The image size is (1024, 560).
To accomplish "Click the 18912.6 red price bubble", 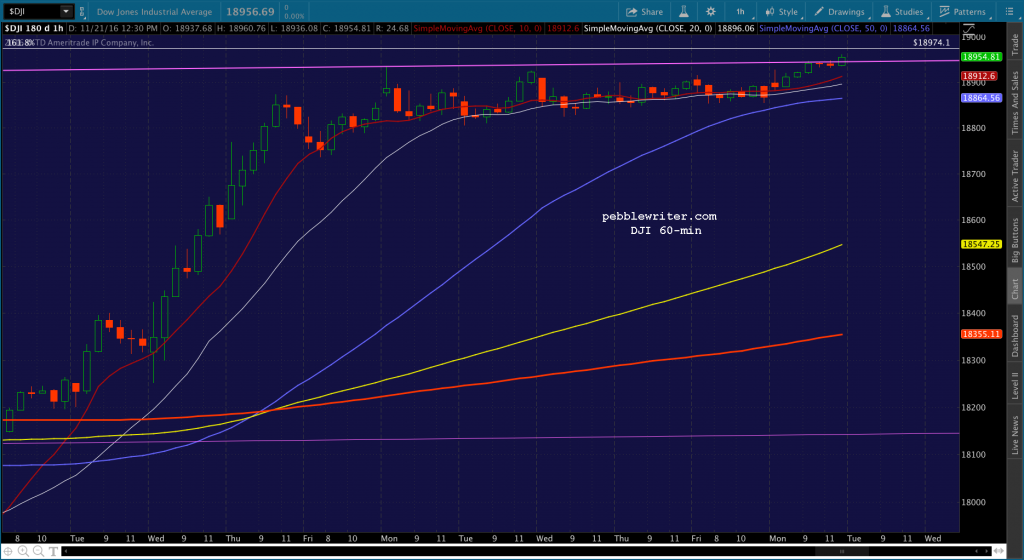I will (978, 76).
